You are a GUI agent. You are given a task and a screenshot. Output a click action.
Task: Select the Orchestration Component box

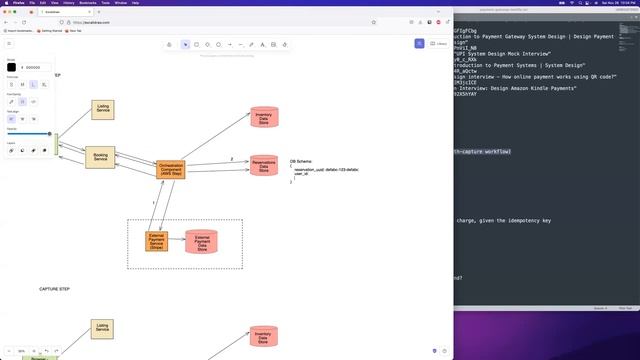[171, 170]
